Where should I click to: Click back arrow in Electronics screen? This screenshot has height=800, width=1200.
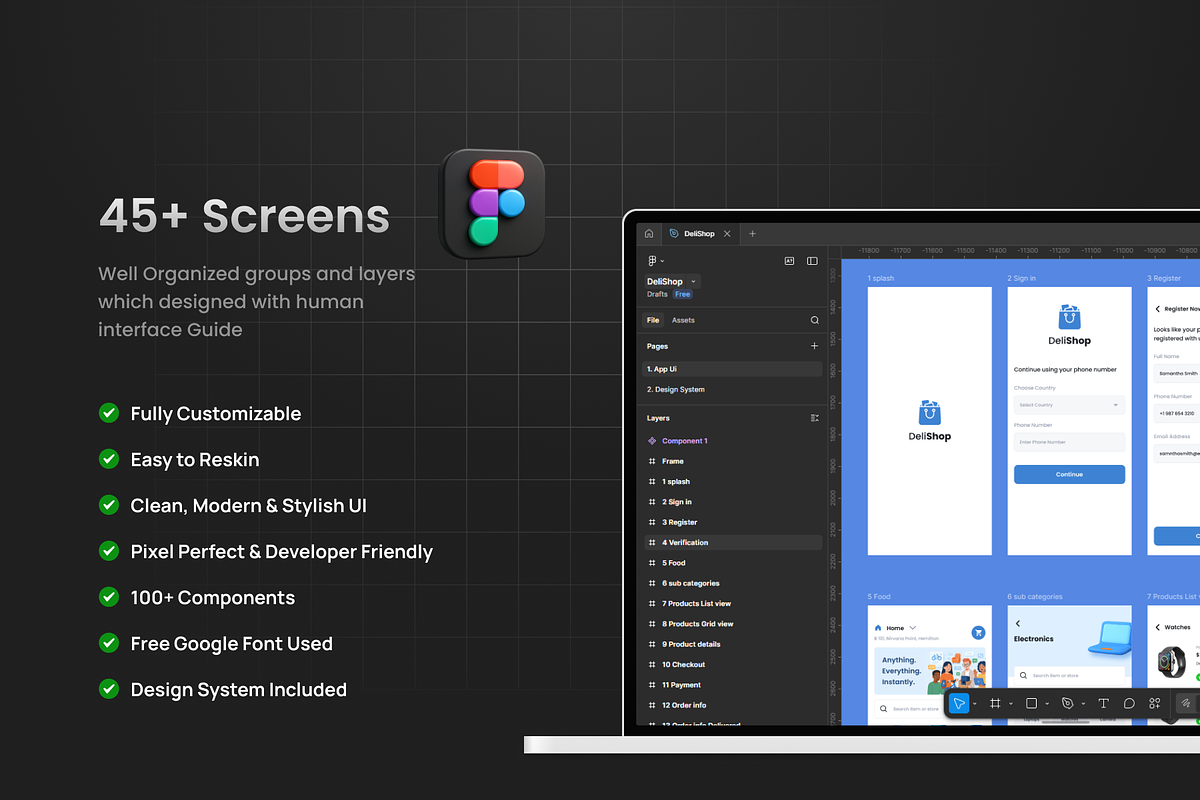[1018, 623]
